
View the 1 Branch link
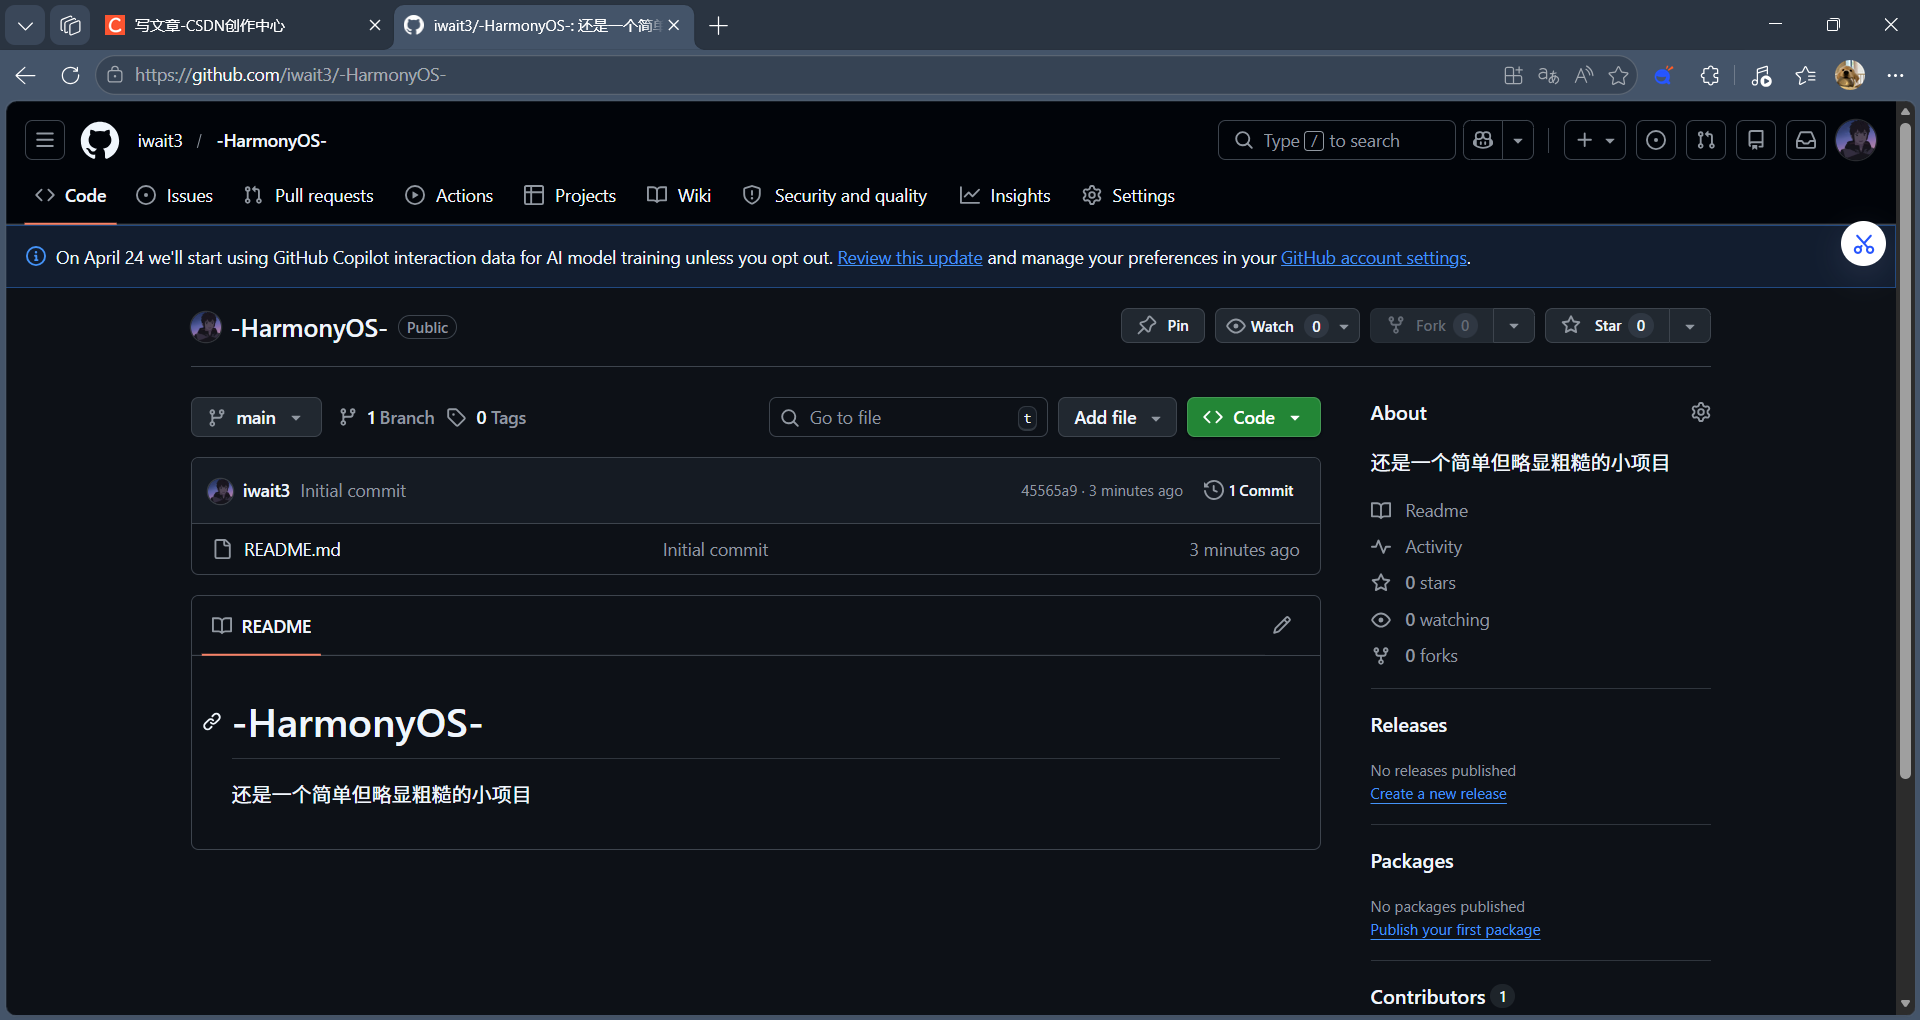click(x=387, y=418)
